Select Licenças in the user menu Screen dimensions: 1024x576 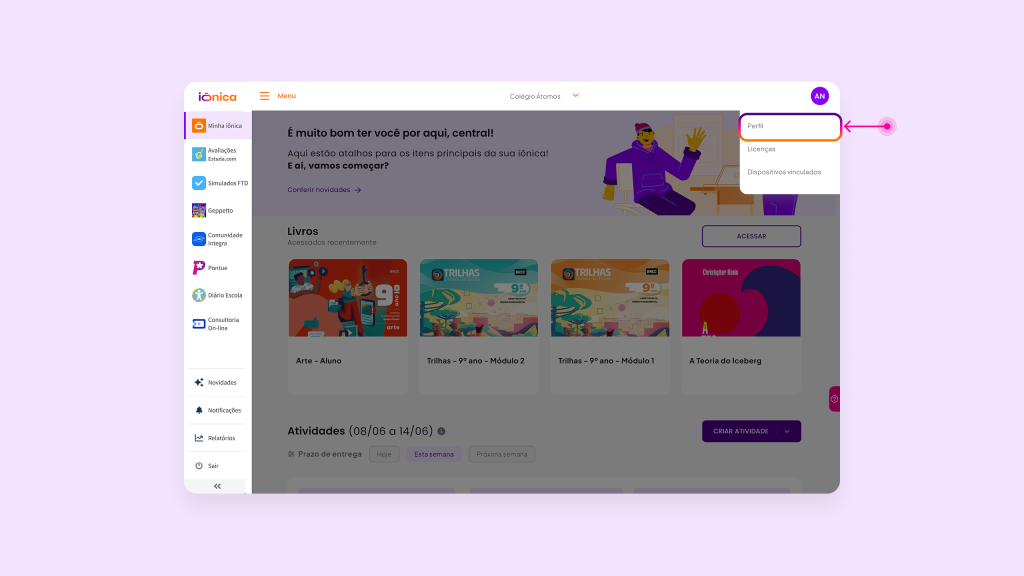pos(761,149)
